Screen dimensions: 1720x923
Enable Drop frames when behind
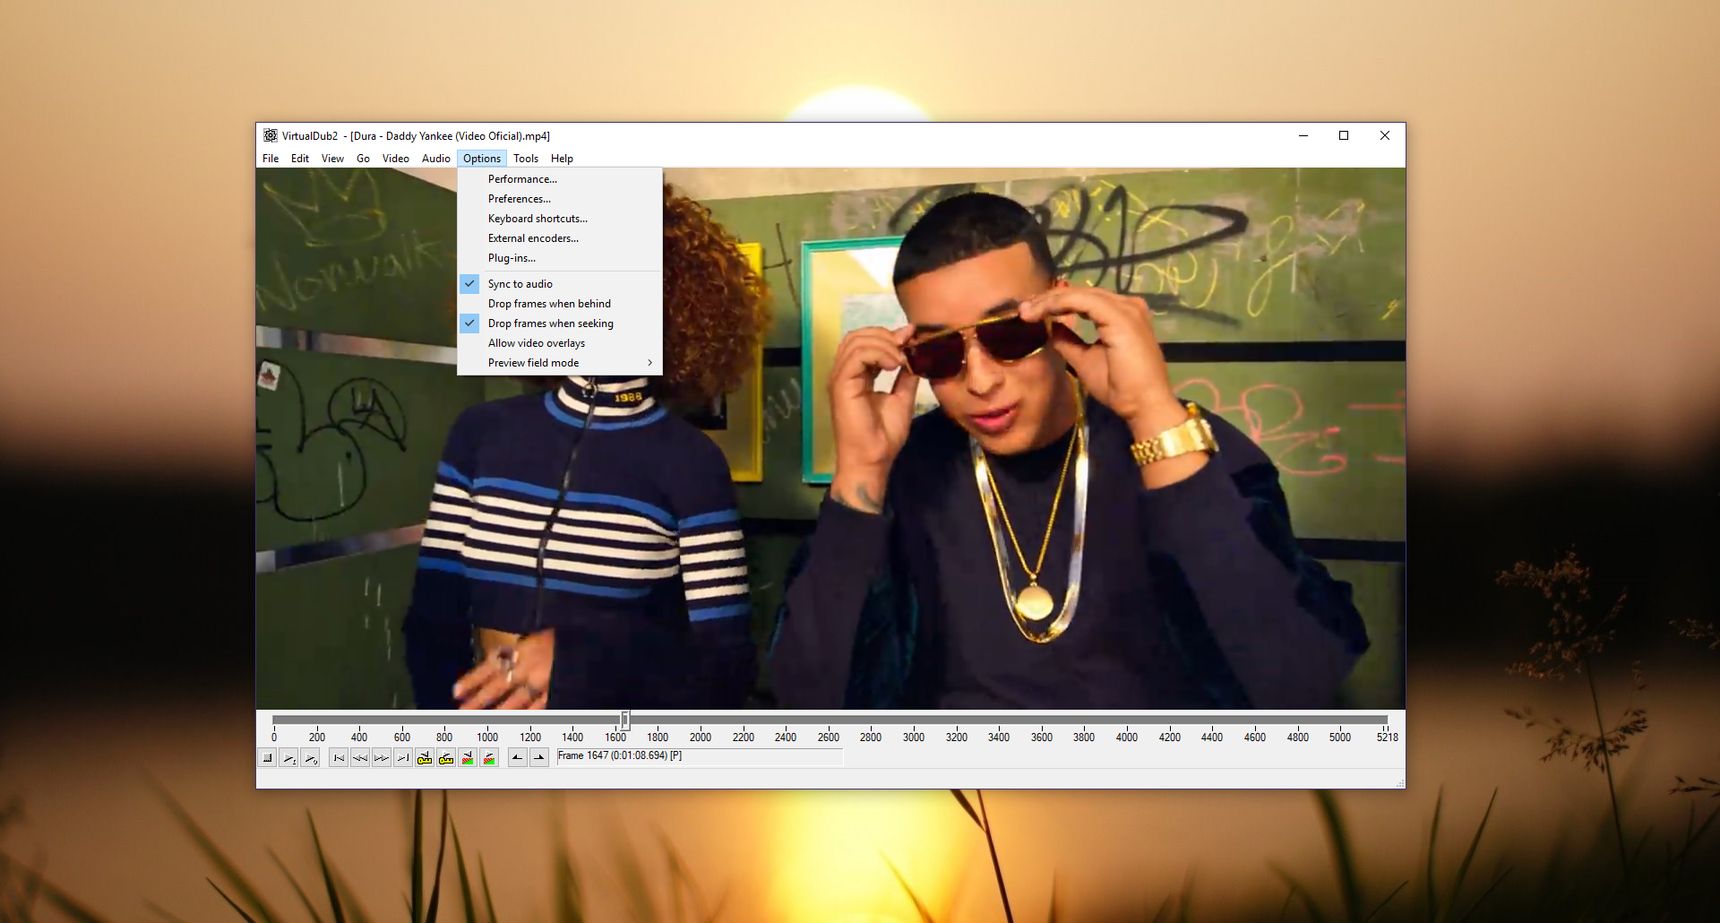click(x=560, y=304)
